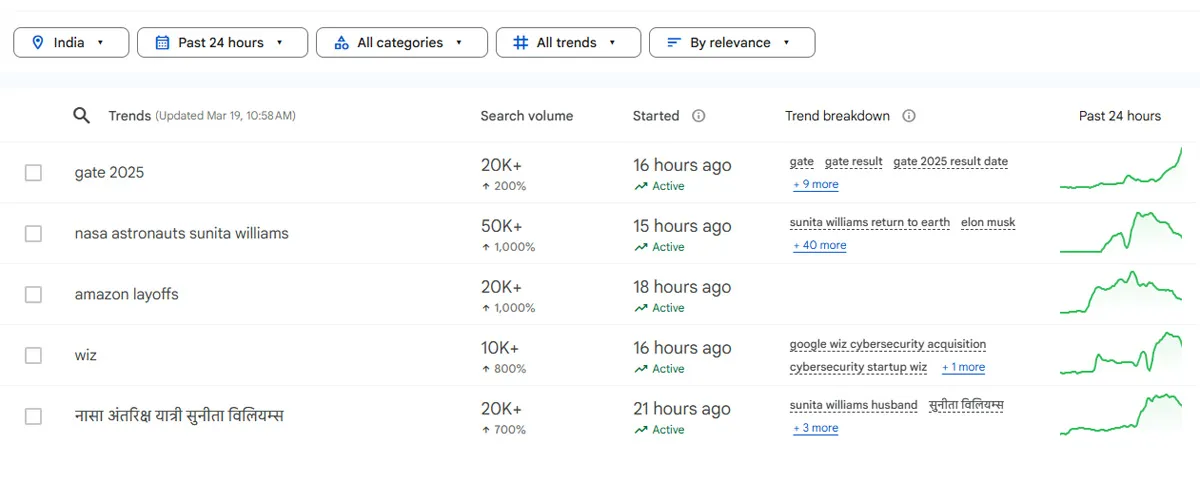Image resolution: width=1200 pixels, height=489 pixels.
Task: Tick the amazon layoffs checkbox
Action: [x=33, y=295]
